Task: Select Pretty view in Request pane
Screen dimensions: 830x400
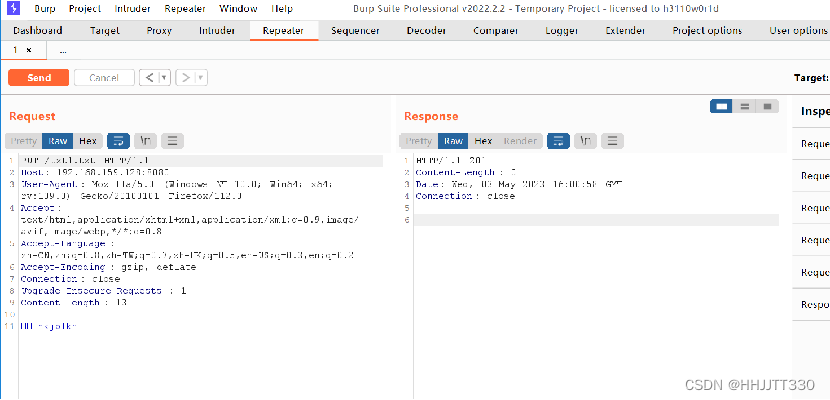Action: tap(24, 141)
